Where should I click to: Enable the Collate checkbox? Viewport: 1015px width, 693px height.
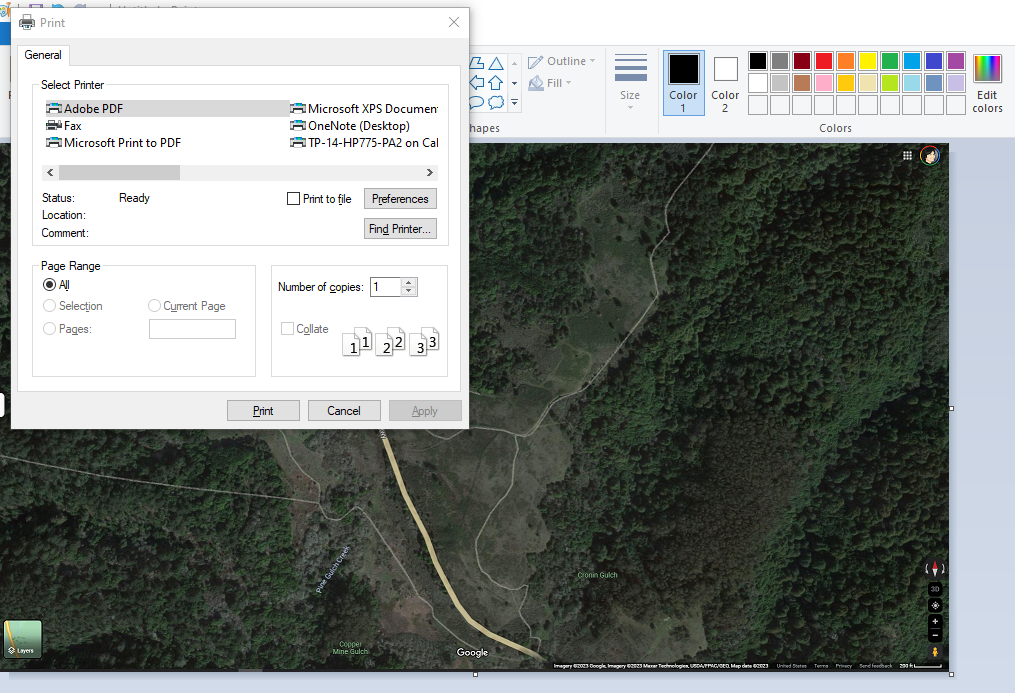[x=287, y=327]
